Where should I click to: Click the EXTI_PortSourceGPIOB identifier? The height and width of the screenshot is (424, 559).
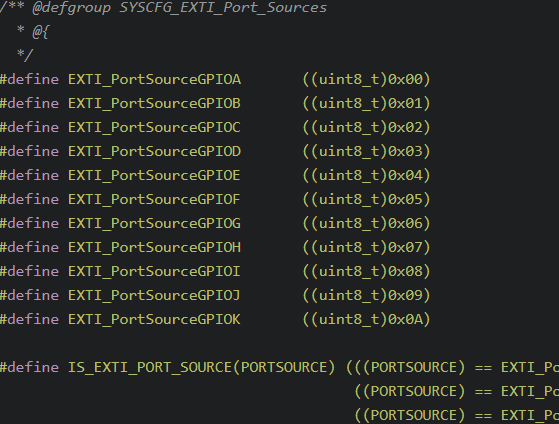pyautogui.click(x=154, y=103)
